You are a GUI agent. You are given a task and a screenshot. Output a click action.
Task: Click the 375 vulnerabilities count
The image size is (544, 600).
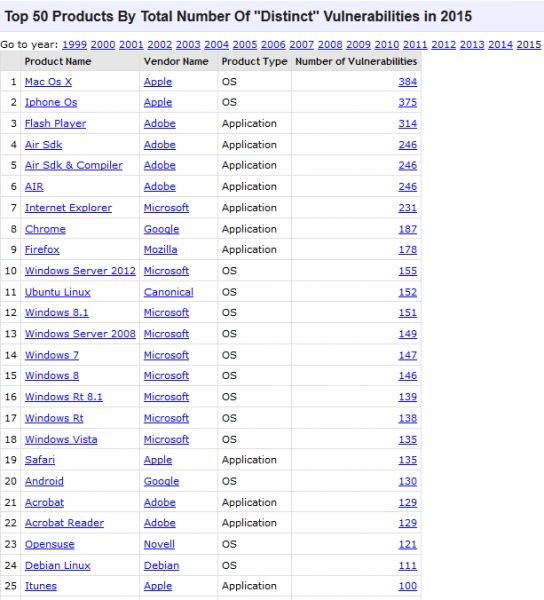[x=408, y=103]
